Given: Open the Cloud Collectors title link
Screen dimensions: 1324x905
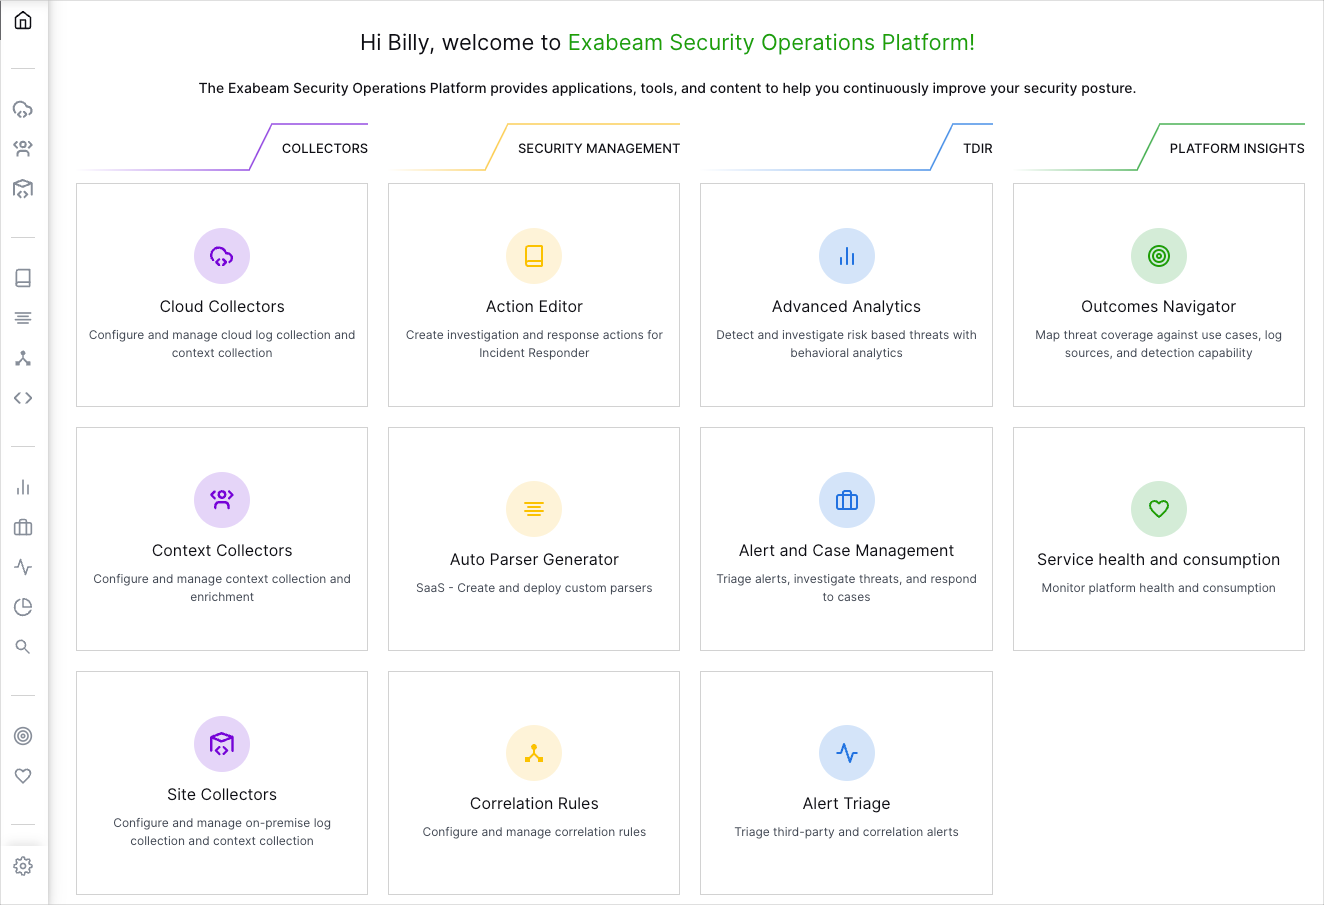Looking at the screenshot, I should tap(222, 307).
